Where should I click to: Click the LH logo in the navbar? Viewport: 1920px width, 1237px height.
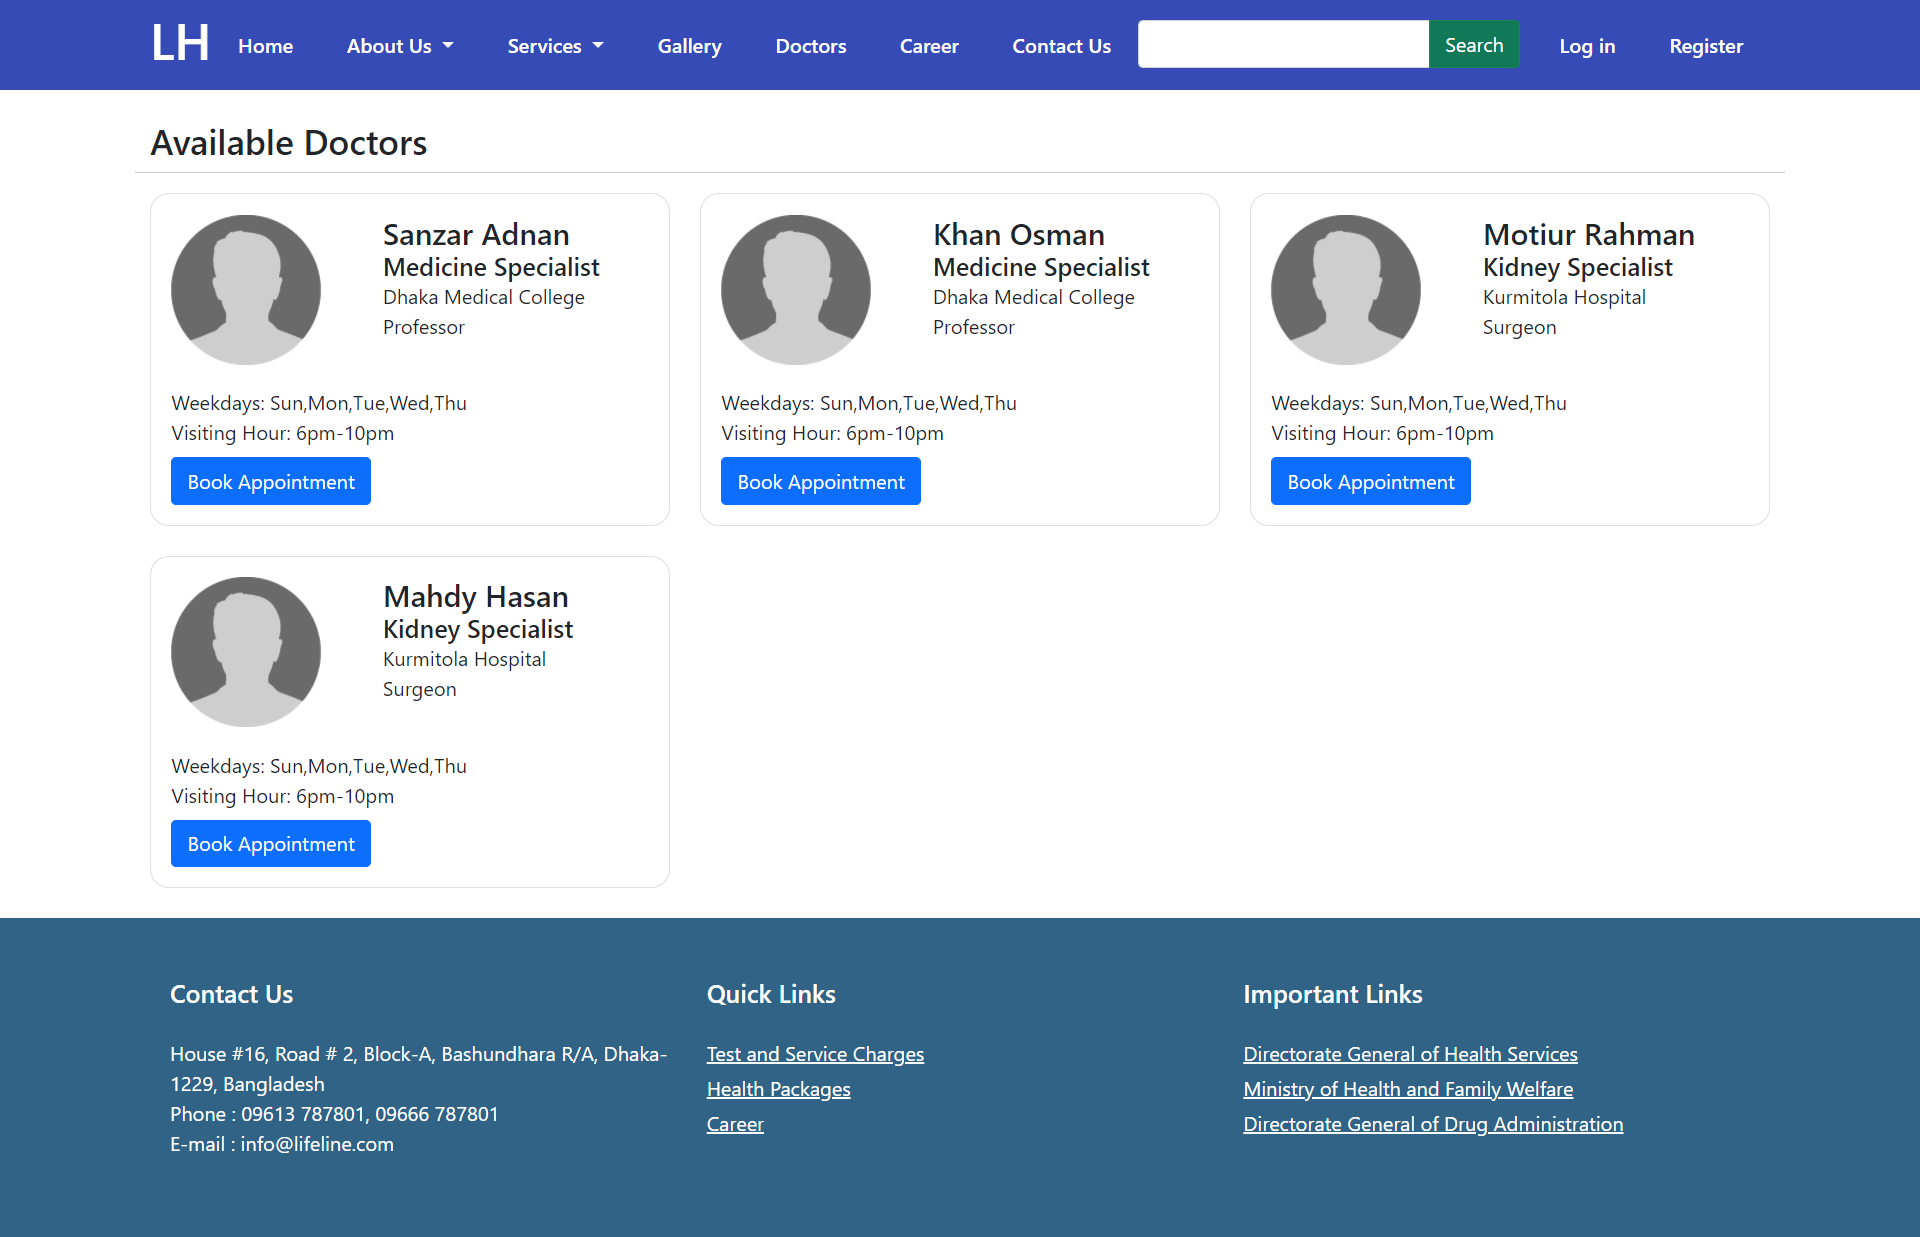click(x=180, y=44)
